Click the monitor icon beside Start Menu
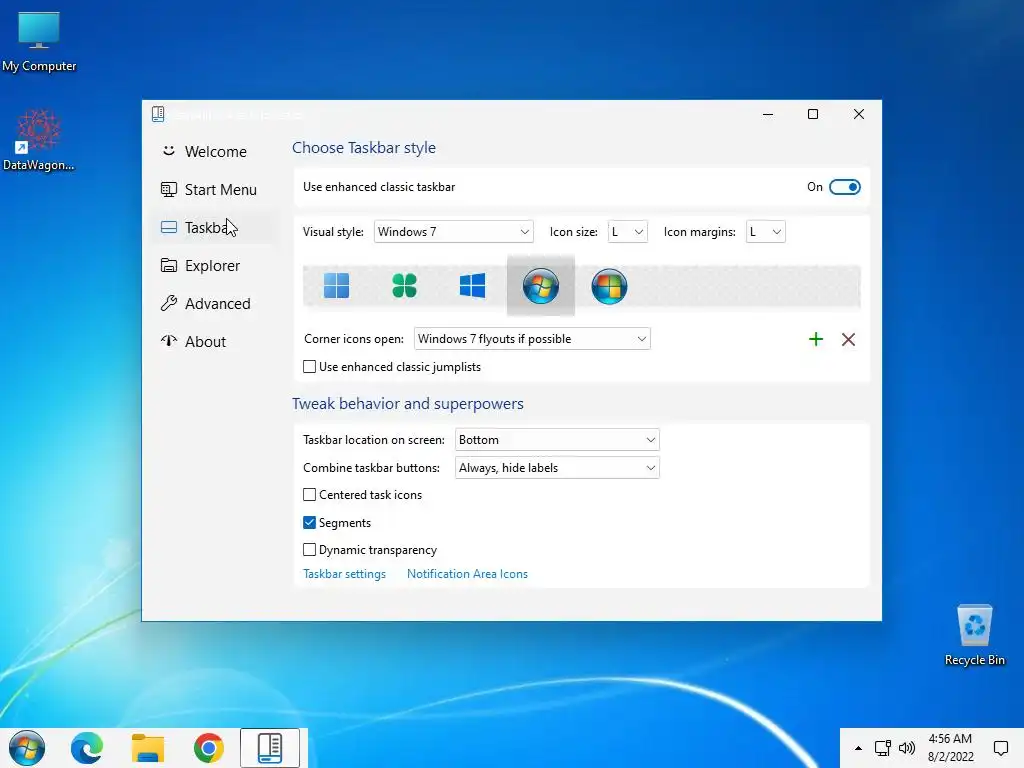The image size is (1024, 768). coord(168,189)
